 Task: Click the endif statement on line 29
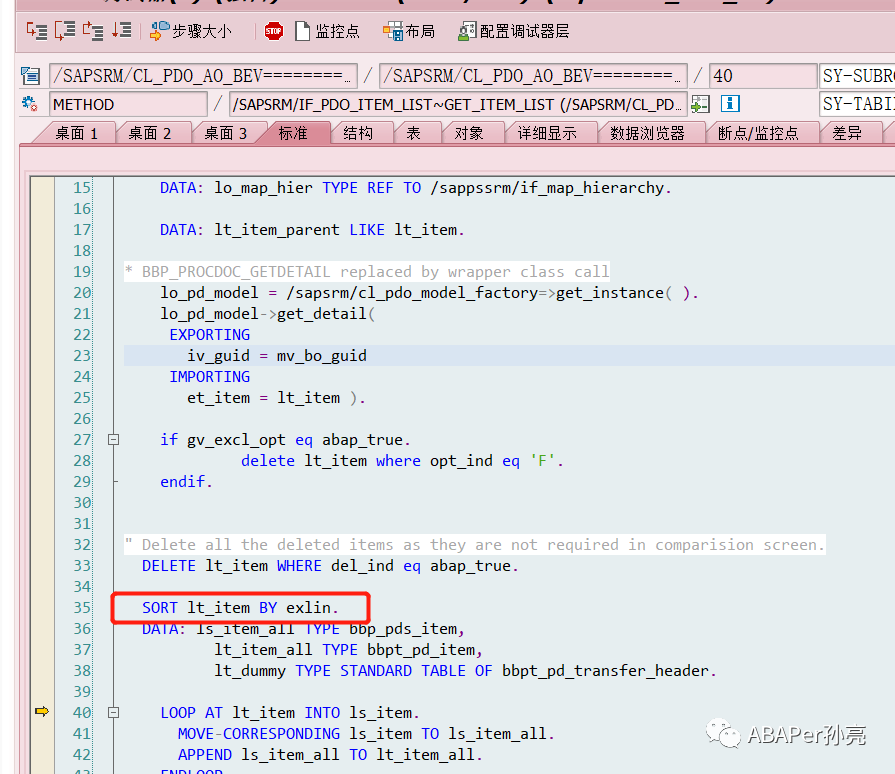pos(186,482)
